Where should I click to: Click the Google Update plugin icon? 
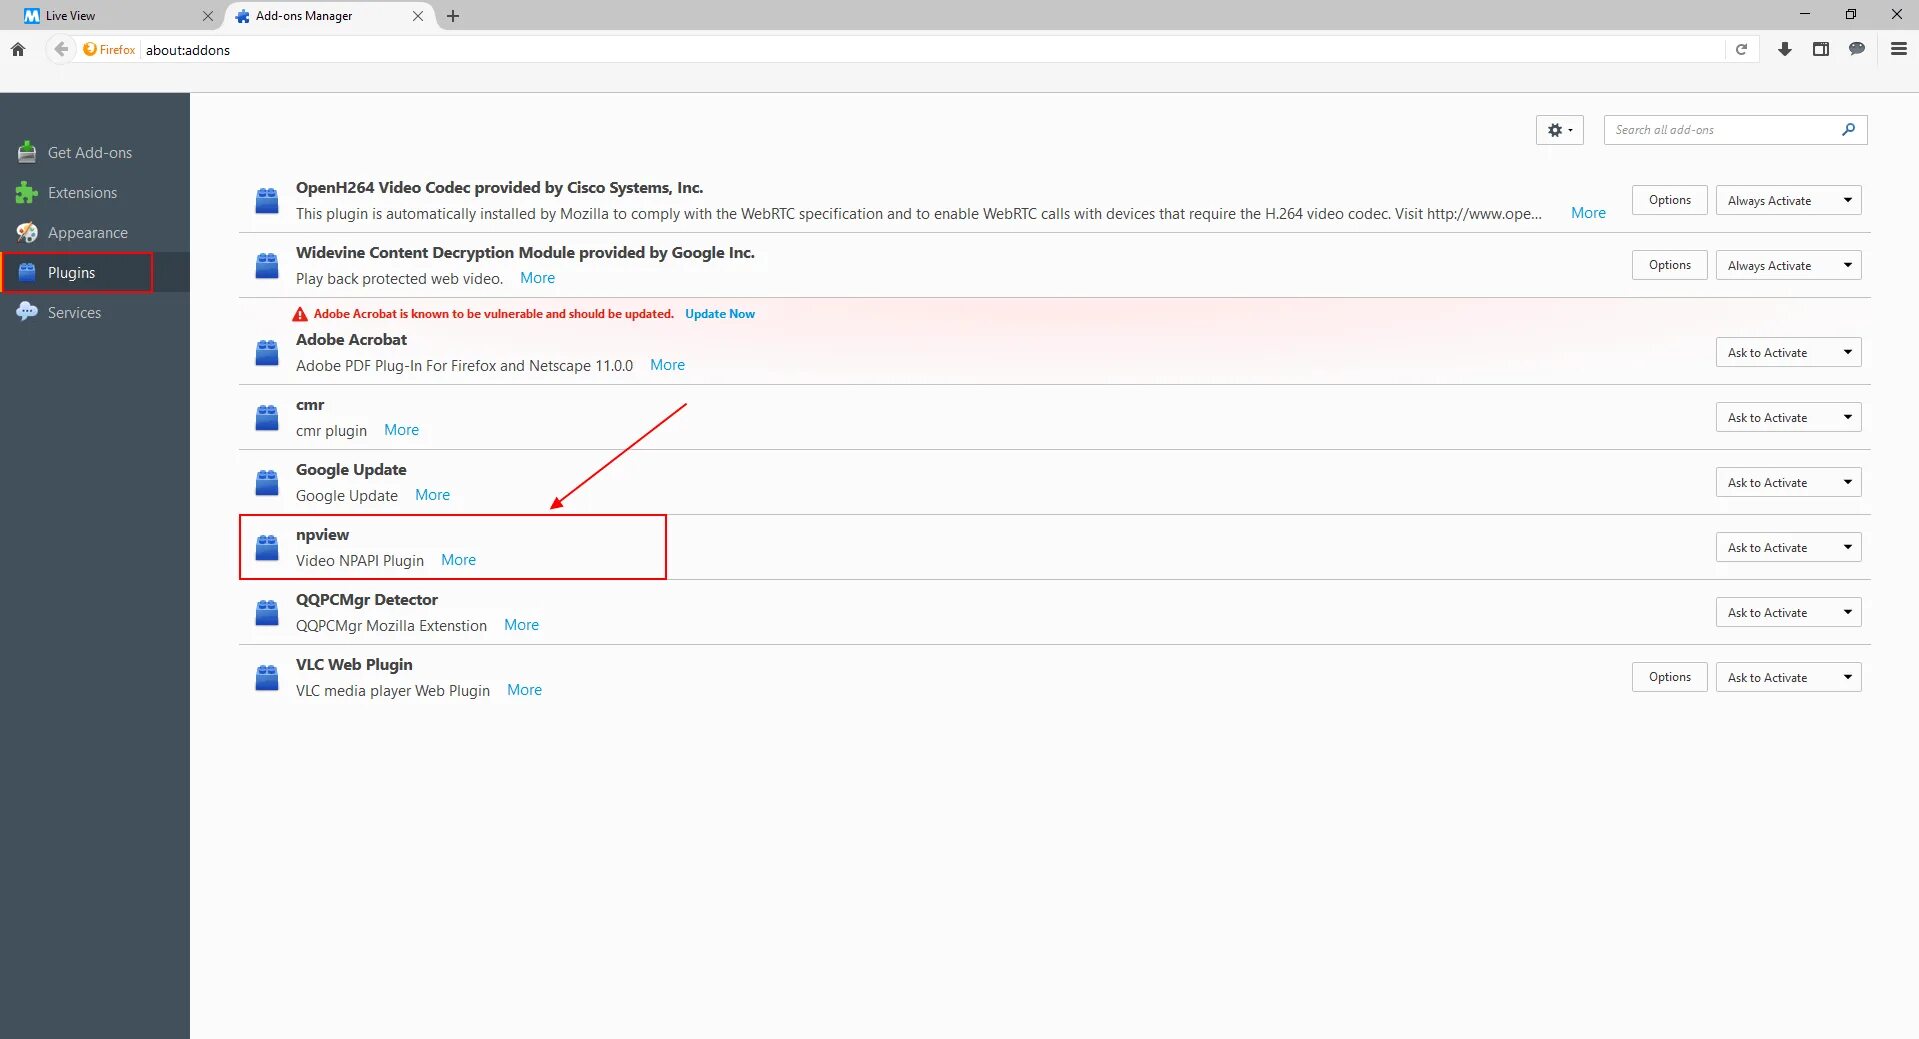(267, 483)
